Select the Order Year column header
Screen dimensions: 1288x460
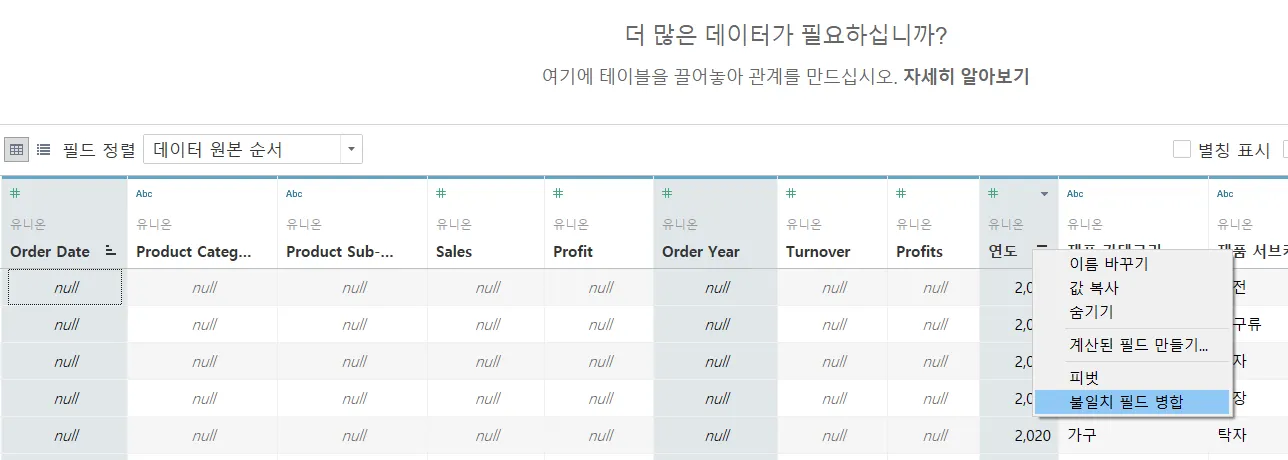(701, 252)
